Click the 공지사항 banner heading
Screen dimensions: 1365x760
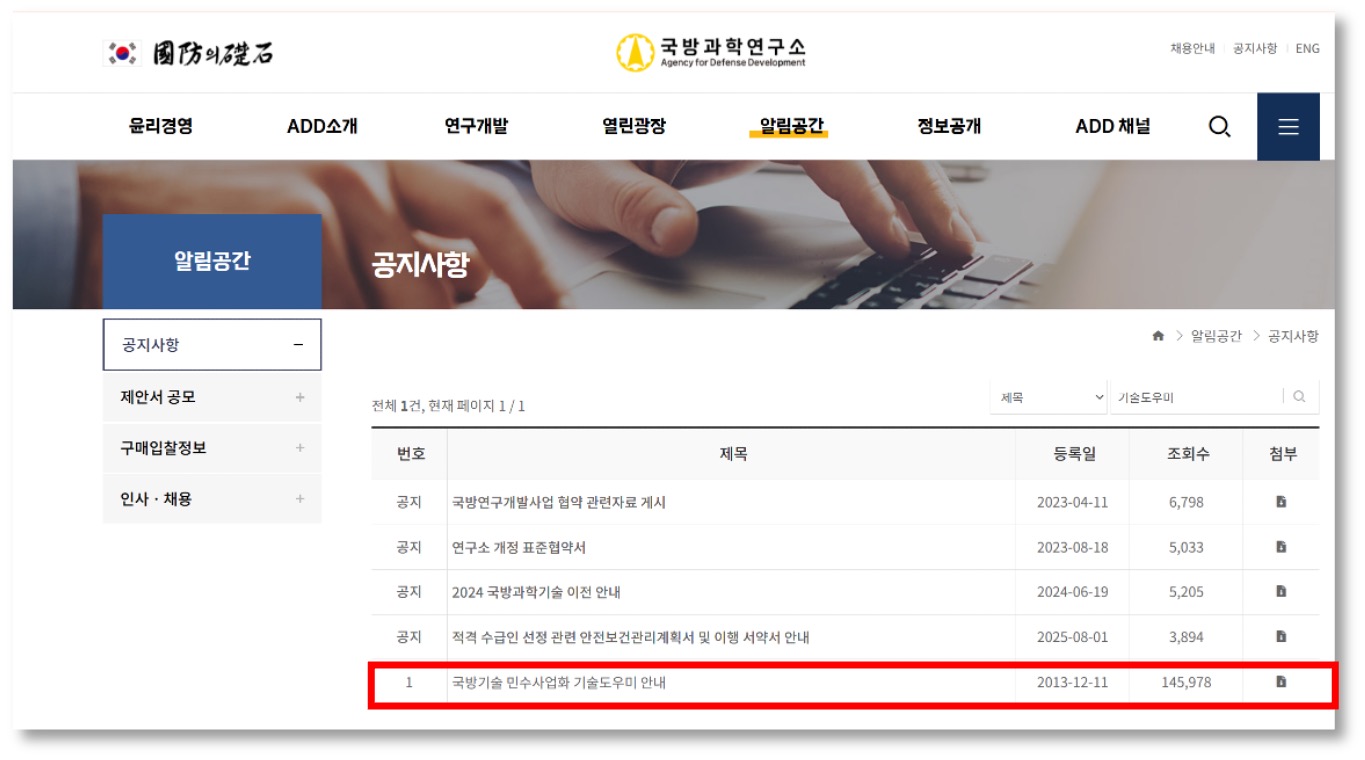[x=420, y=264]
